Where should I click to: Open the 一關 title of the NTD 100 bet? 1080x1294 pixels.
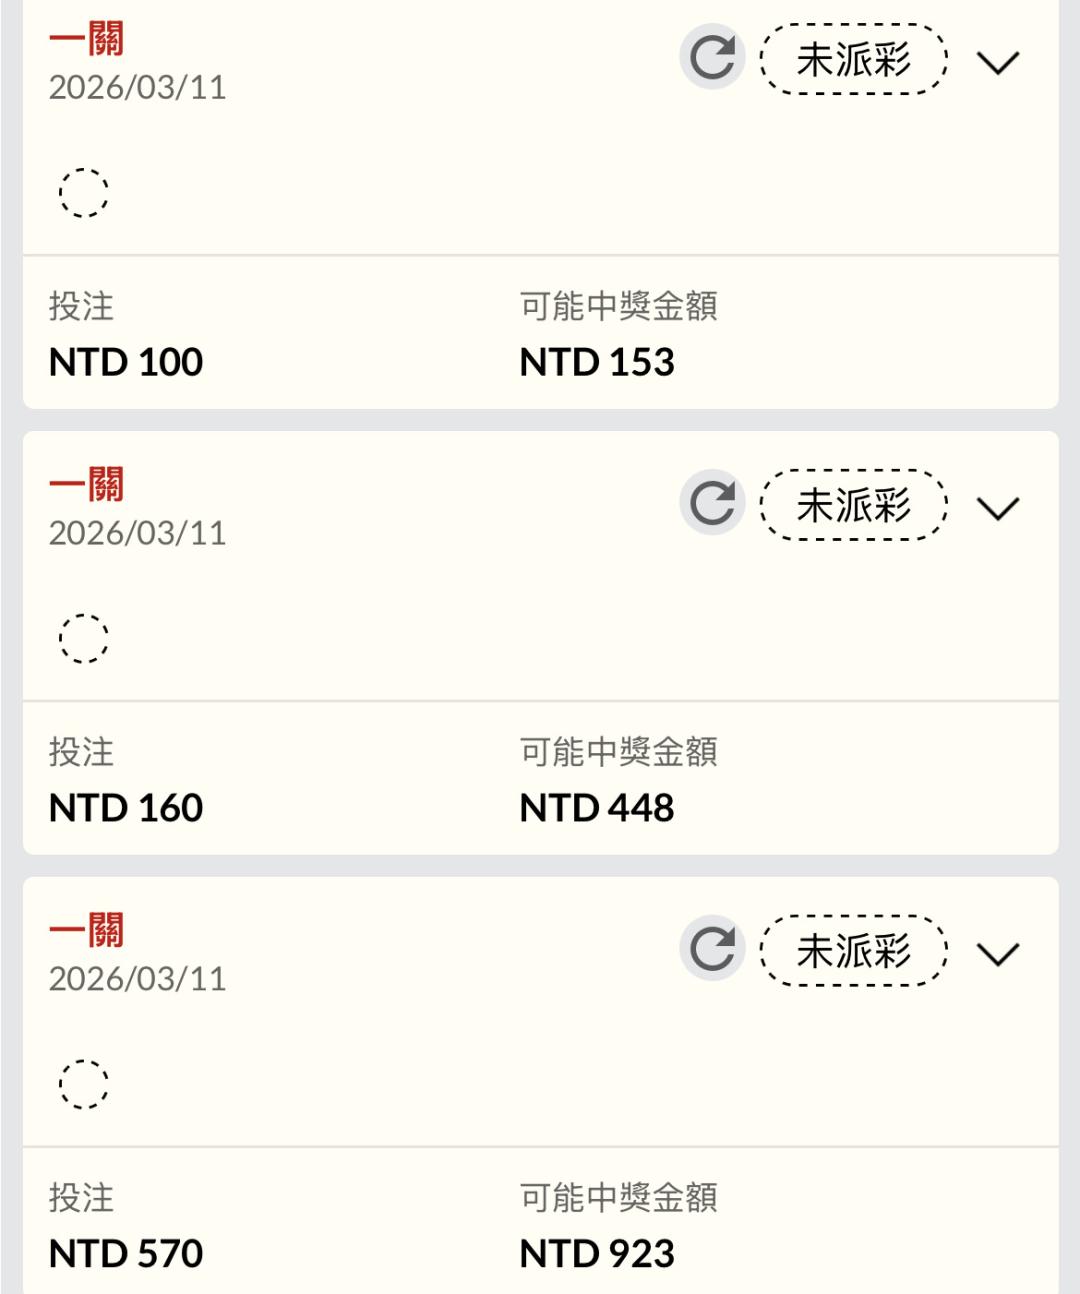(87, 40)
